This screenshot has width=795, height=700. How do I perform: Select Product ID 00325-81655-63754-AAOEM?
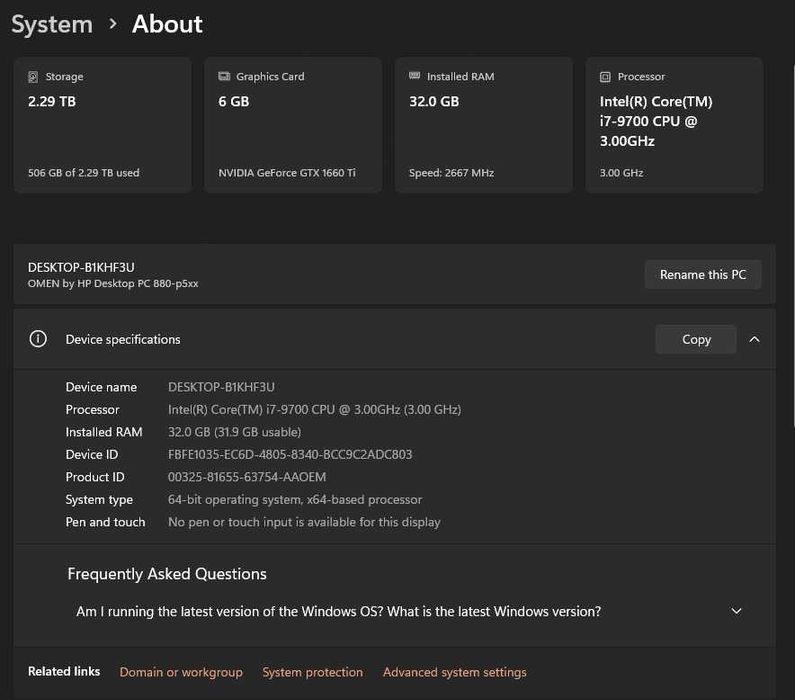[247, 477]
